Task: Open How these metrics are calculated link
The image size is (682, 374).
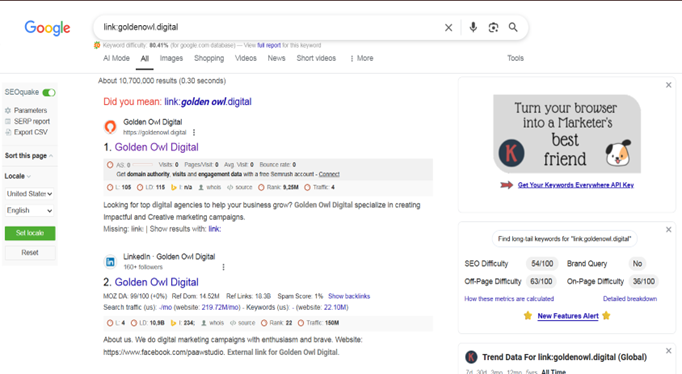Action: tap(509, 299)
